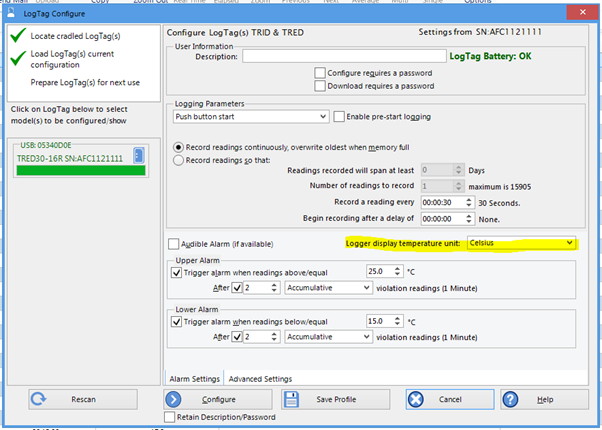Click the Rescan circular arrow icon
The height and width of the screenshot is (430, 602).
click(38, 399)
